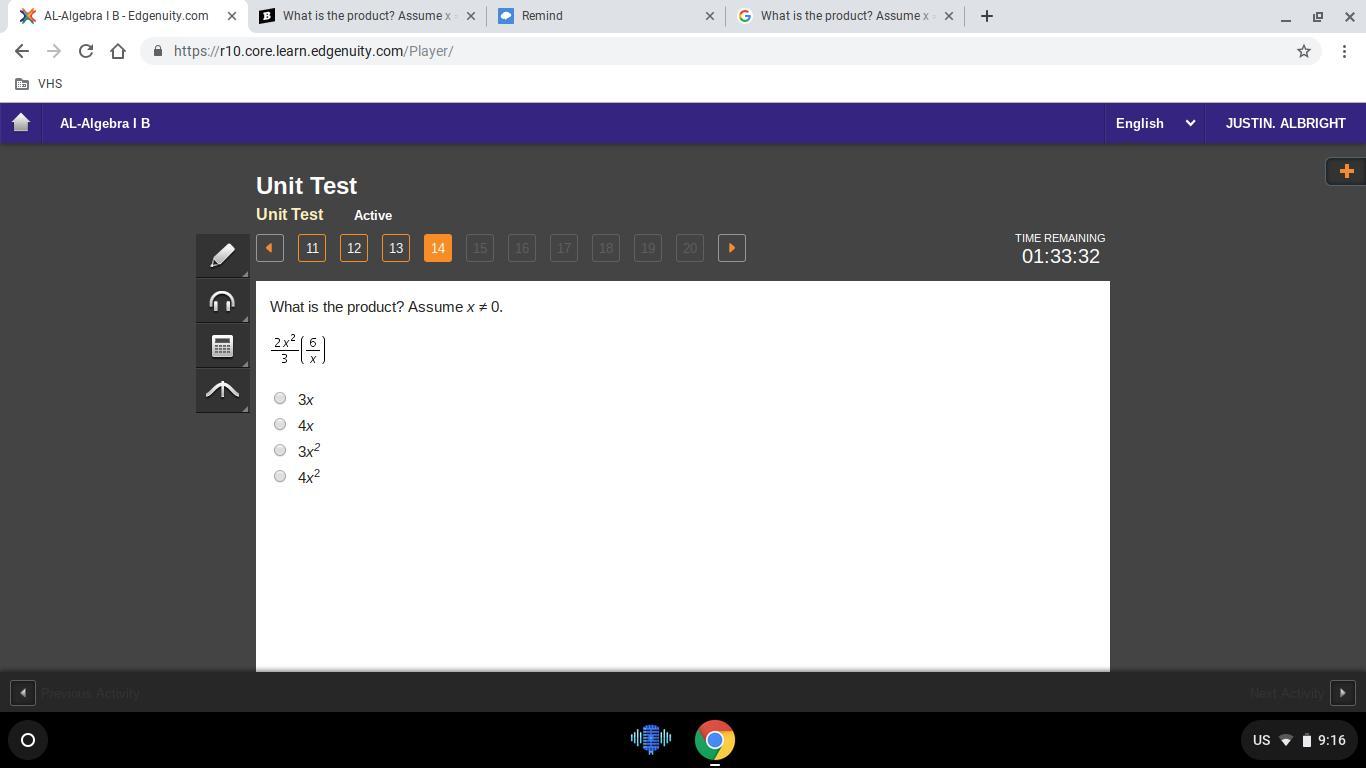
Task: Close the AL-Algebra I B tab
Action: click(x=232, y=16)
